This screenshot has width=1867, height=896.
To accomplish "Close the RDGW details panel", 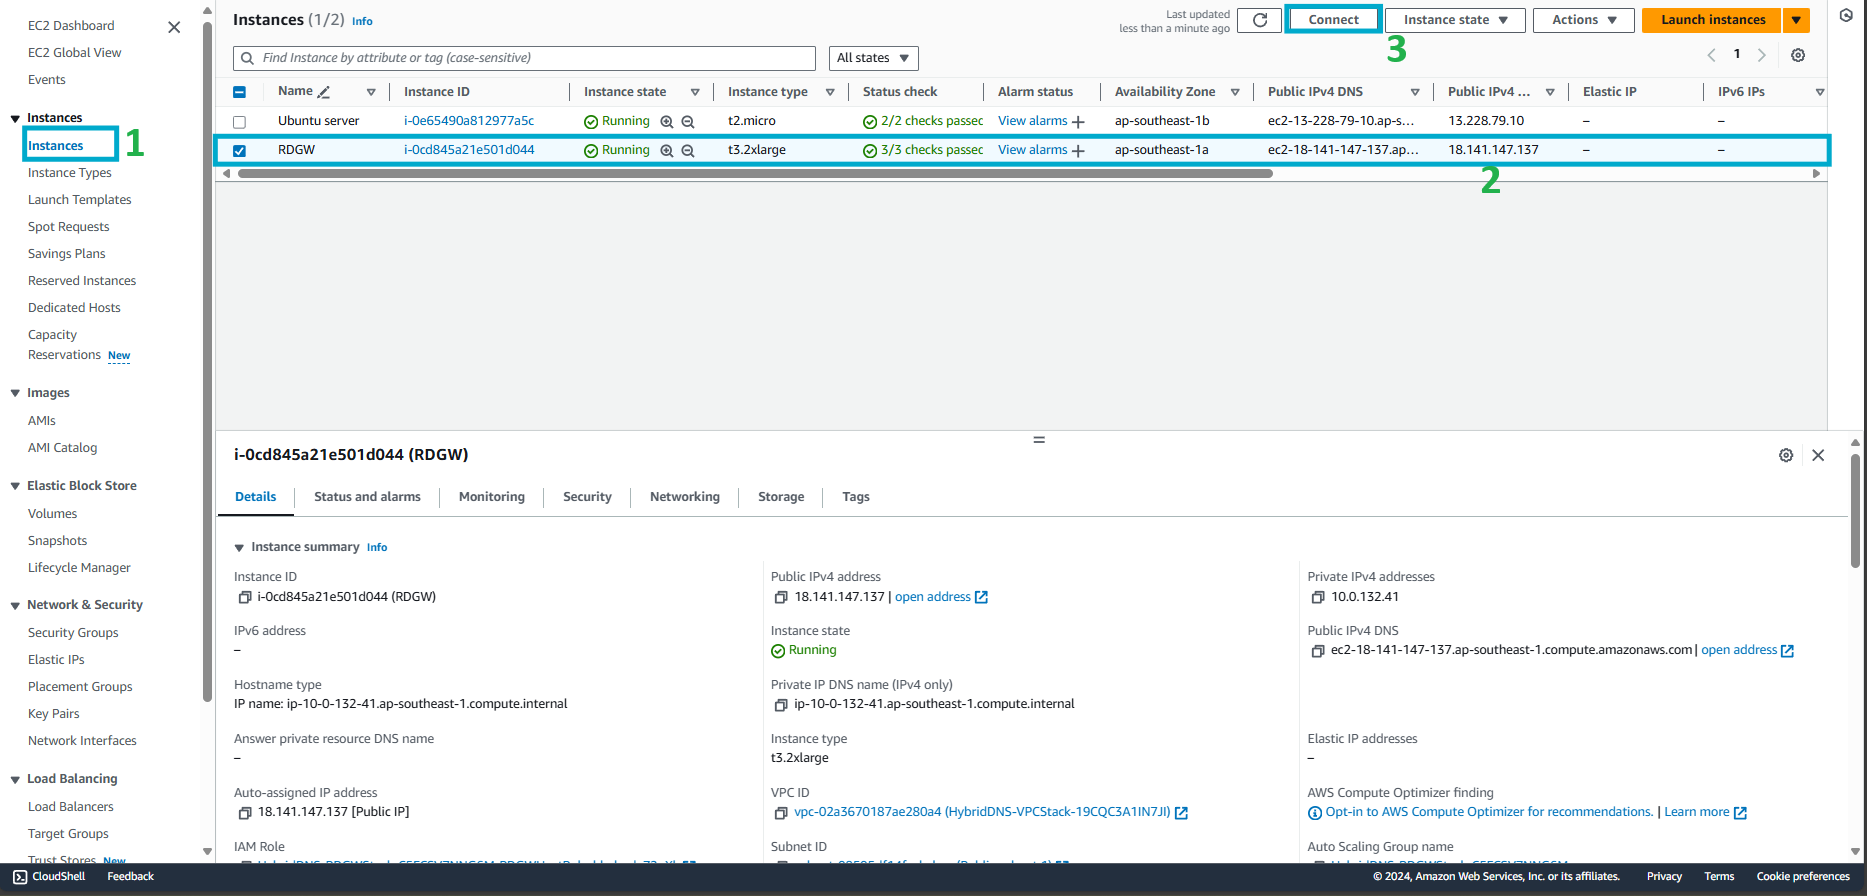I will point(1818,455).
